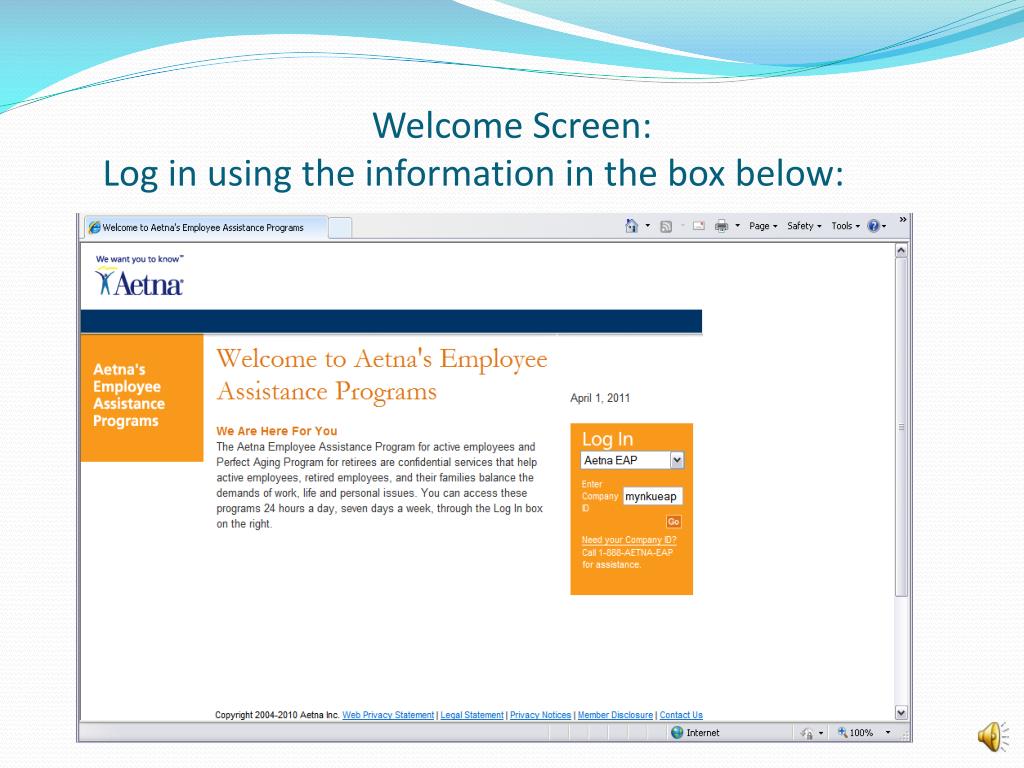Click the Company ID input field
This screenshot has width=1024, height=768.
[x=652, y=496]
